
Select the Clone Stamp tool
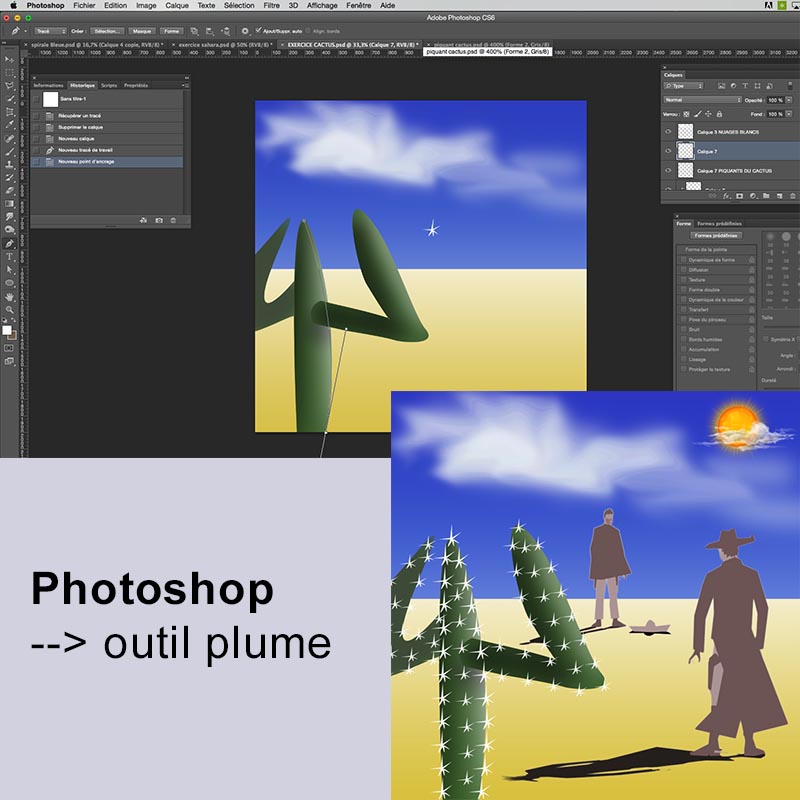[x=9, y=164]
